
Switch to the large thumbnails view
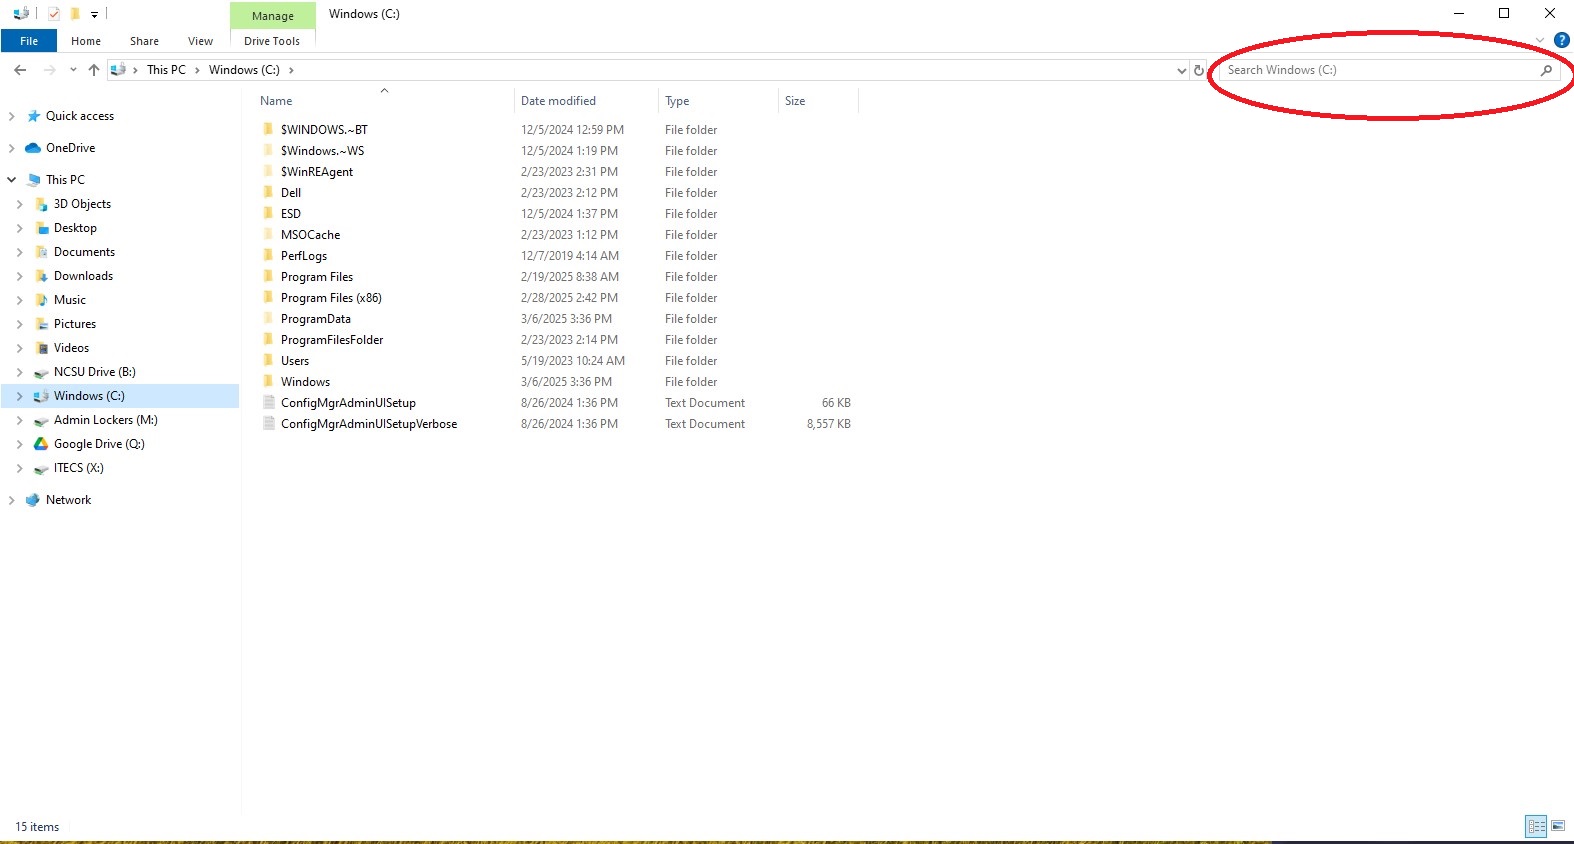(1558, 826)
